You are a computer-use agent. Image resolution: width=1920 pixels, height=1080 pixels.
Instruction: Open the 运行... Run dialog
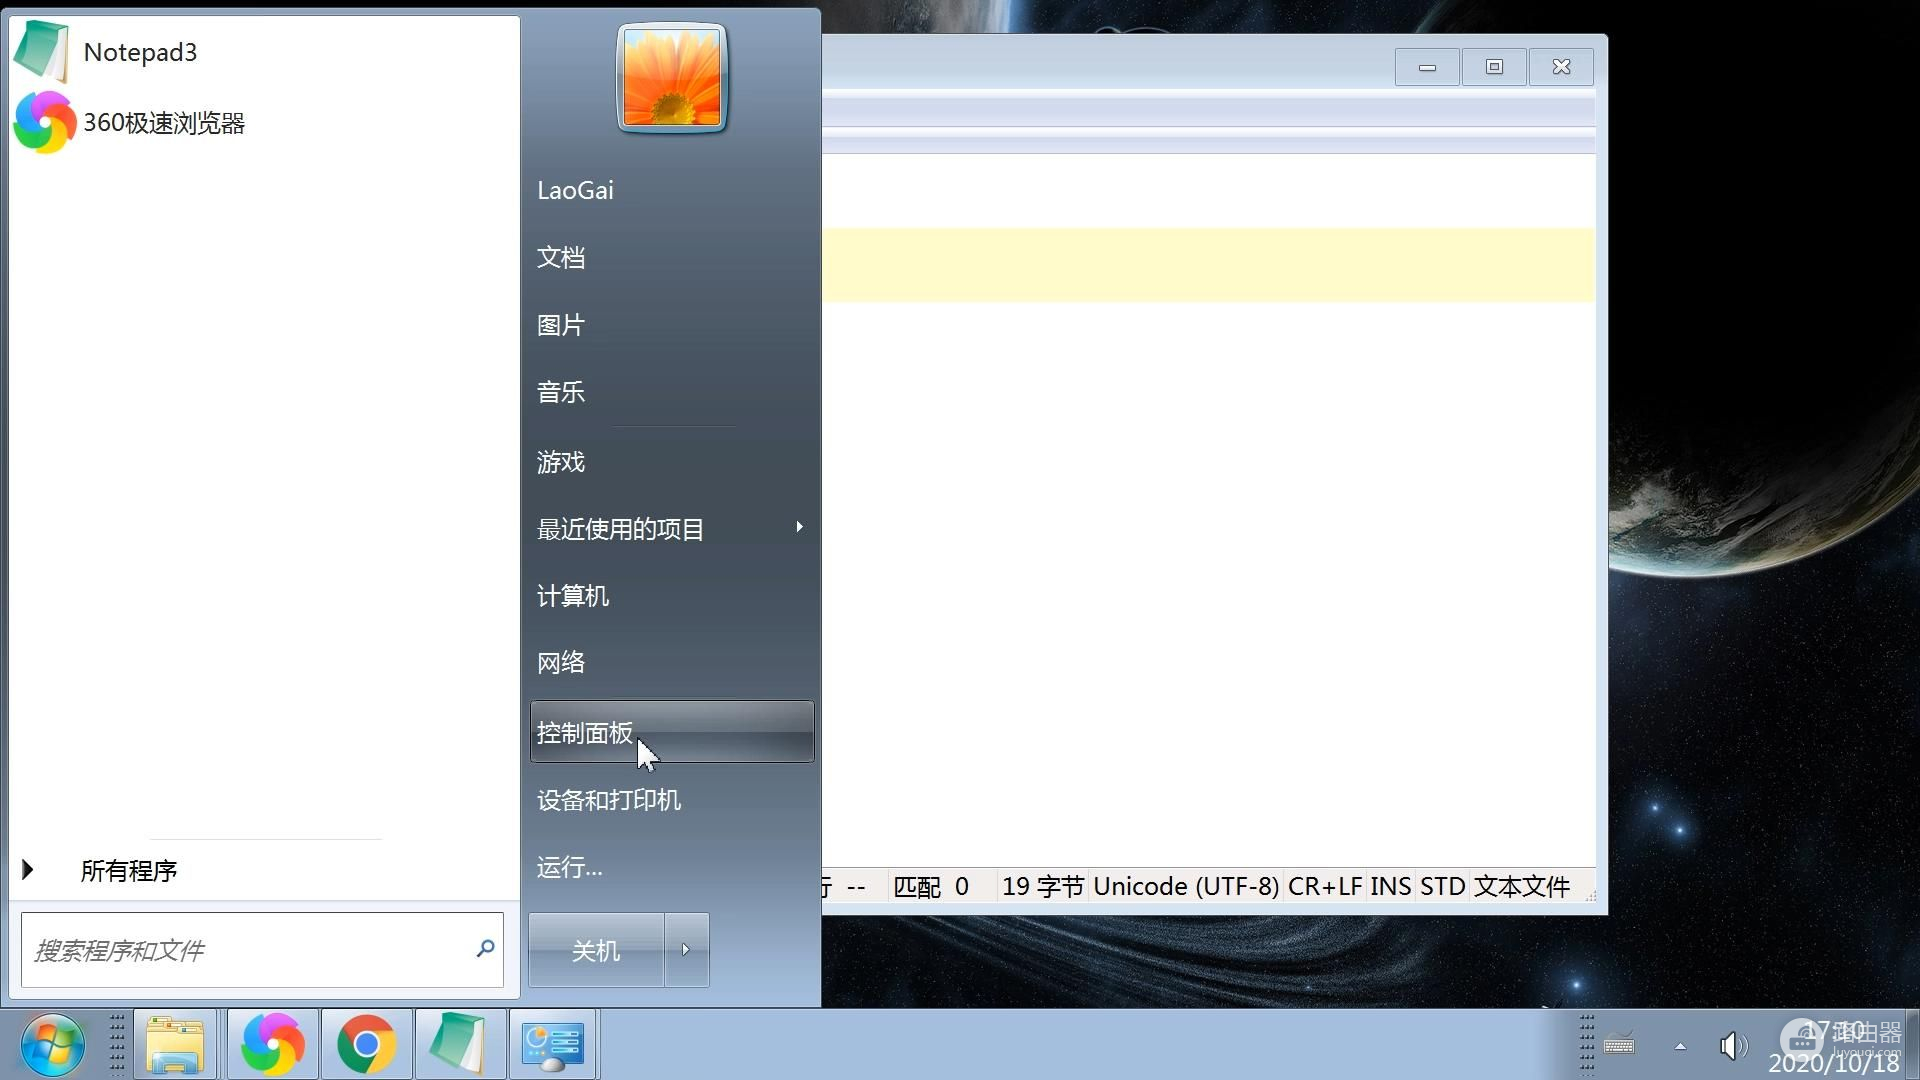tap(569, 867)
